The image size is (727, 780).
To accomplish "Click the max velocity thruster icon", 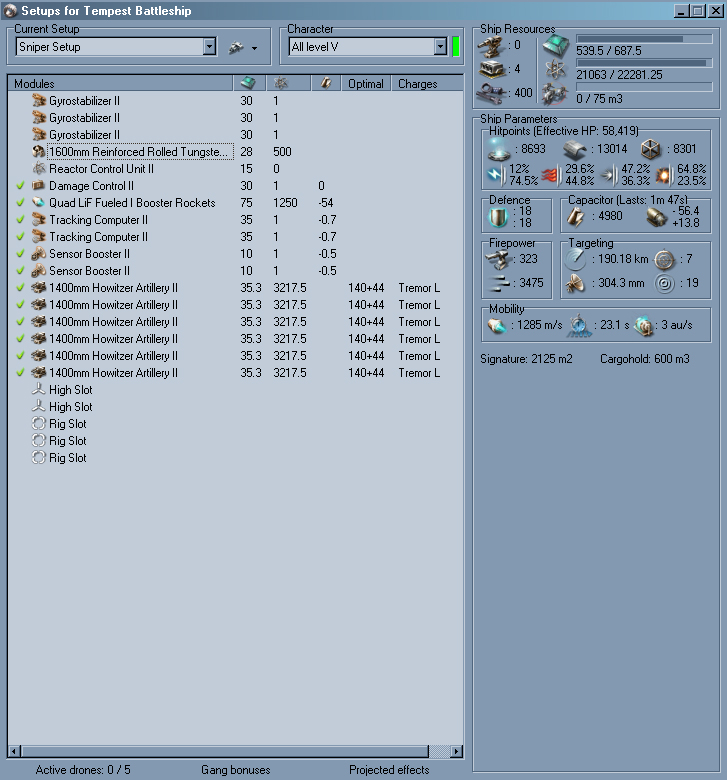I will (497, 325).
